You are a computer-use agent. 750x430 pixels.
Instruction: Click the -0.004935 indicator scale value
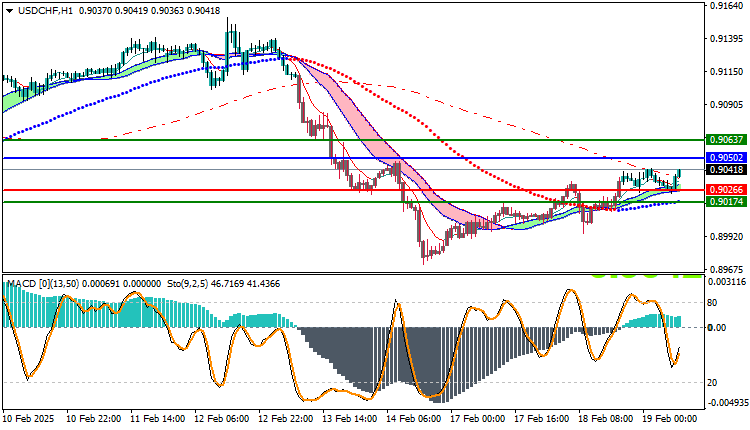point(727,403)
